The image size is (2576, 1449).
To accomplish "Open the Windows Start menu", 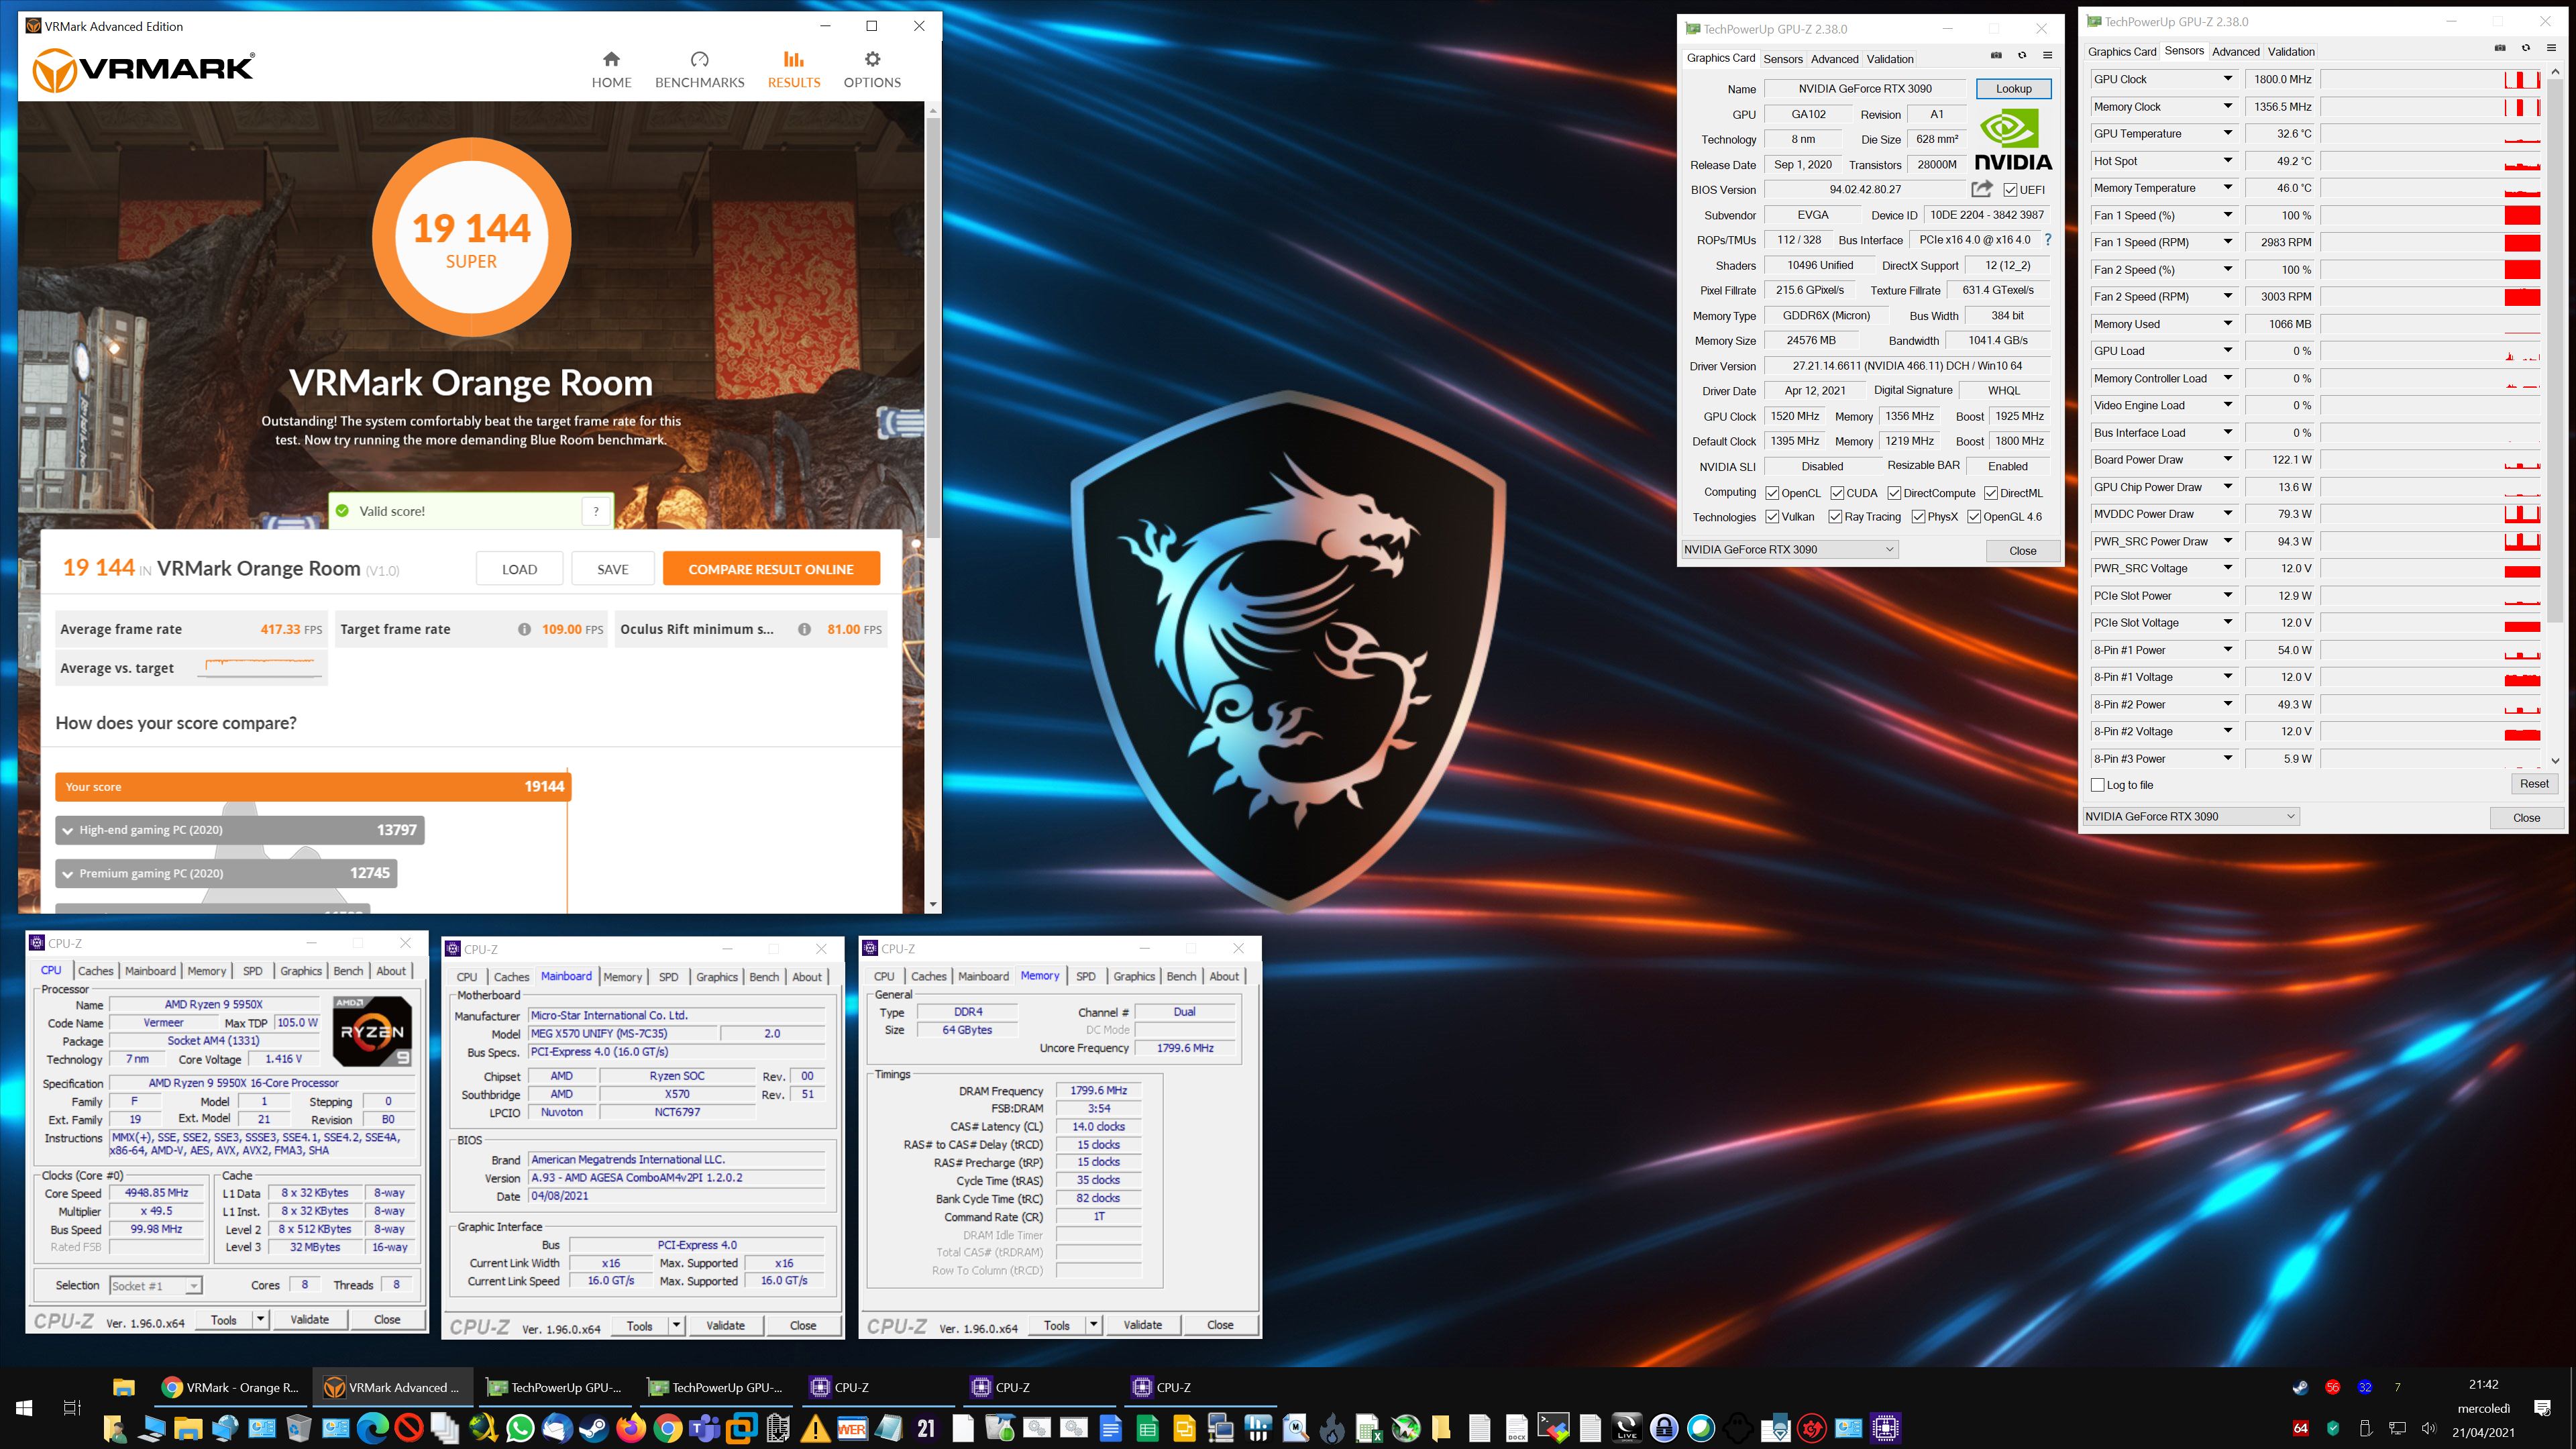I will click(x=24, y=1408).
